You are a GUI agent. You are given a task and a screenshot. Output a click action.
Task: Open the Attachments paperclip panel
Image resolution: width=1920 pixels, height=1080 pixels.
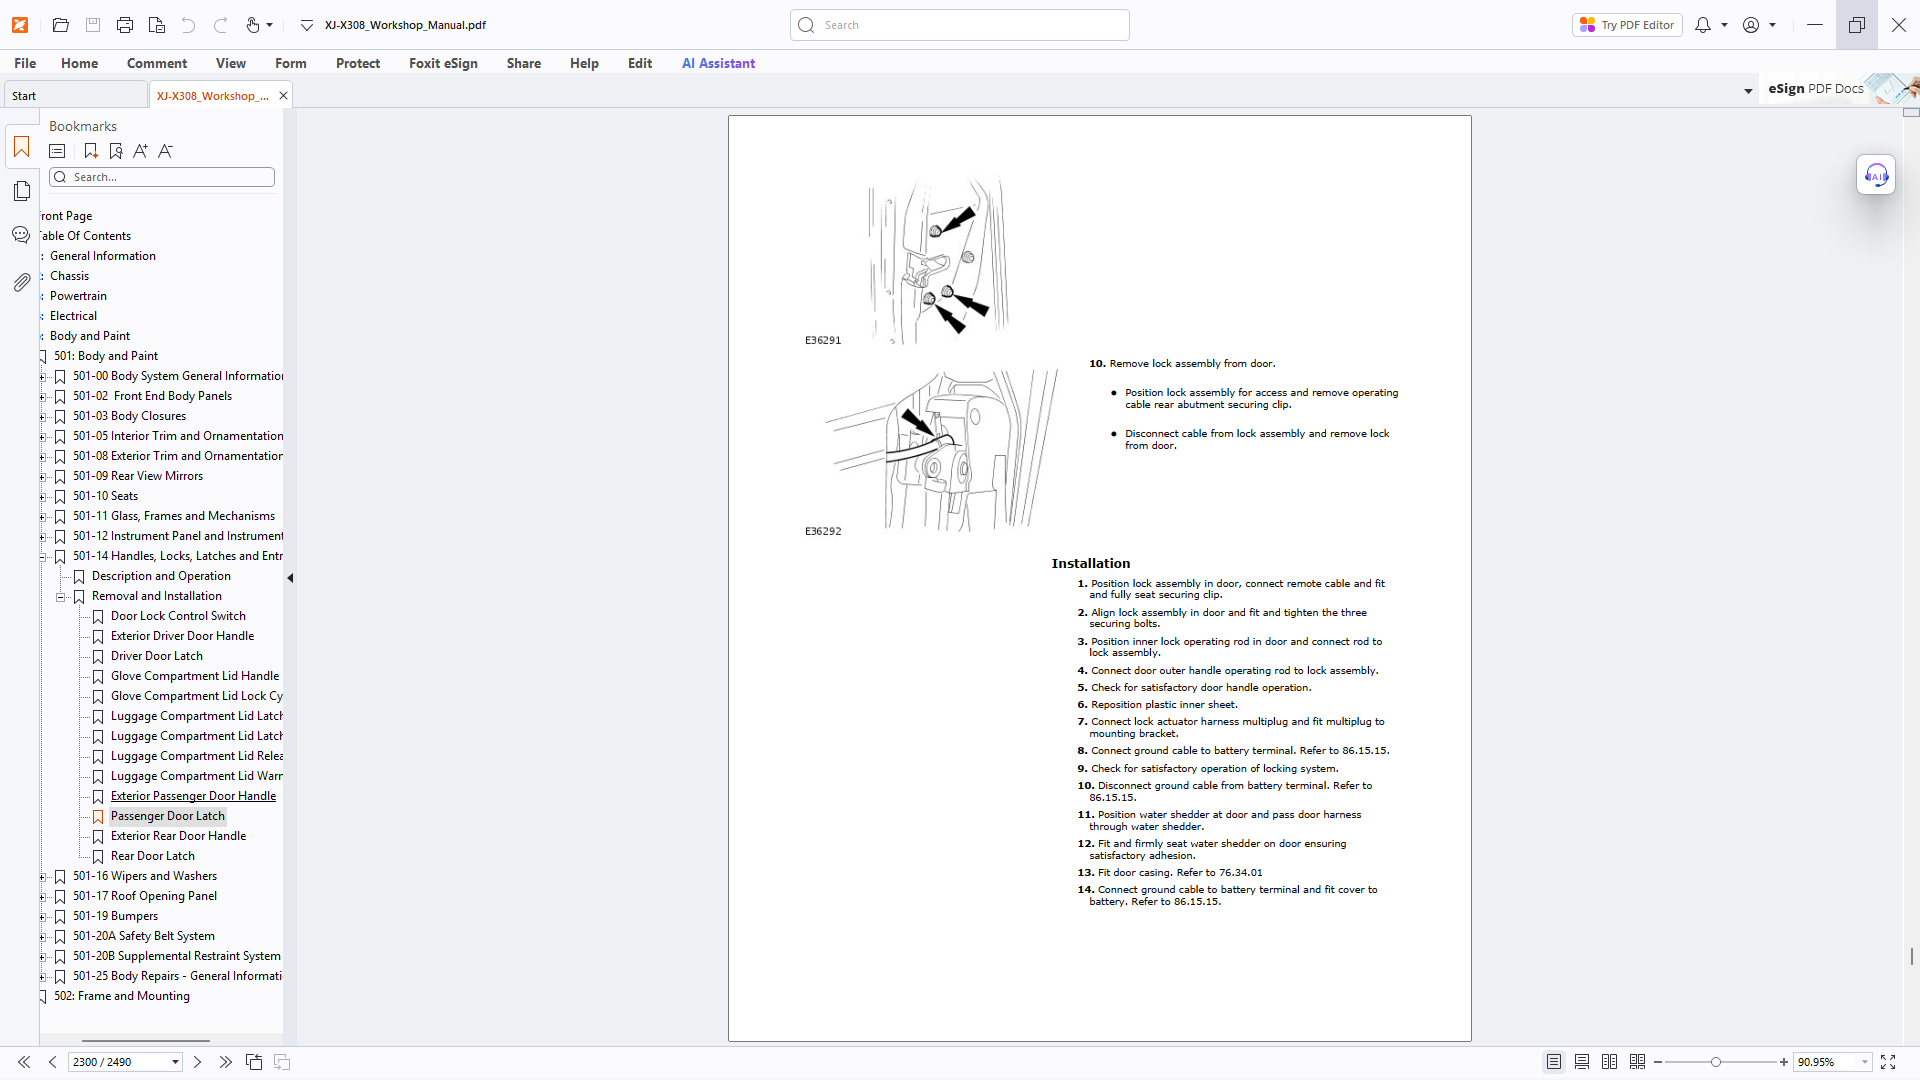pyautogui.click(x=21, y=283)
